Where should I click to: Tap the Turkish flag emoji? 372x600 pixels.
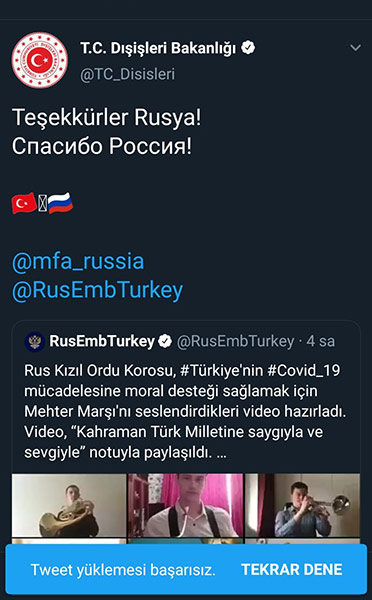point(24,203)
